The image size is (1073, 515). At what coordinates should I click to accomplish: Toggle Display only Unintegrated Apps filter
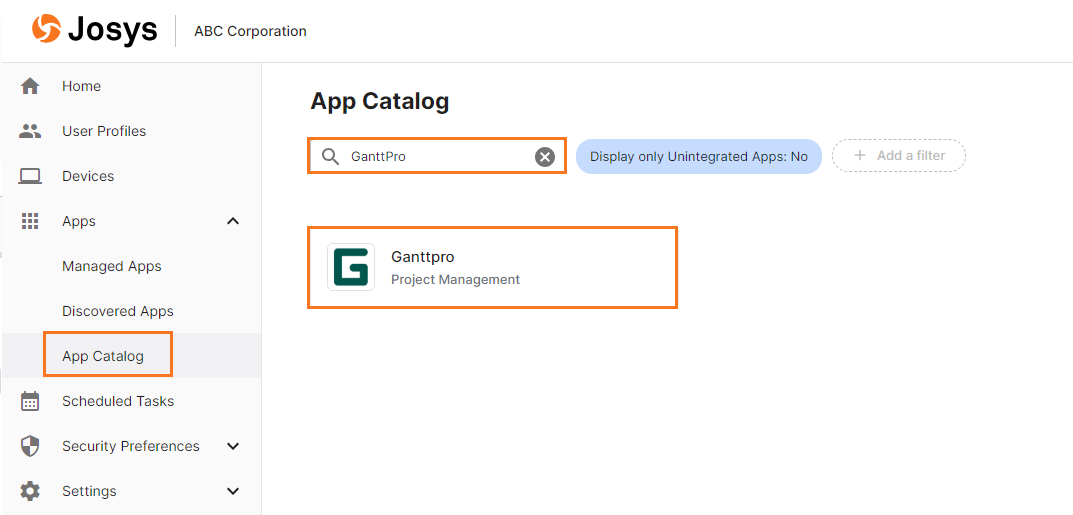tap(699, 157)
